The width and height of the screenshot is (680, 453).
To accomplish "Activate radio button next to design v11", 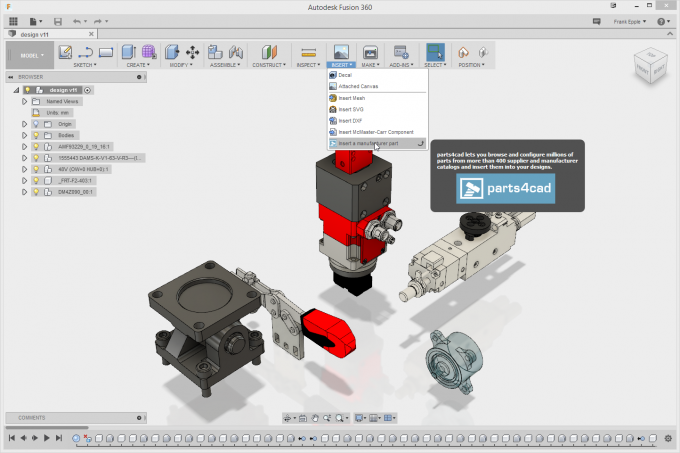I will coord(88,90).
